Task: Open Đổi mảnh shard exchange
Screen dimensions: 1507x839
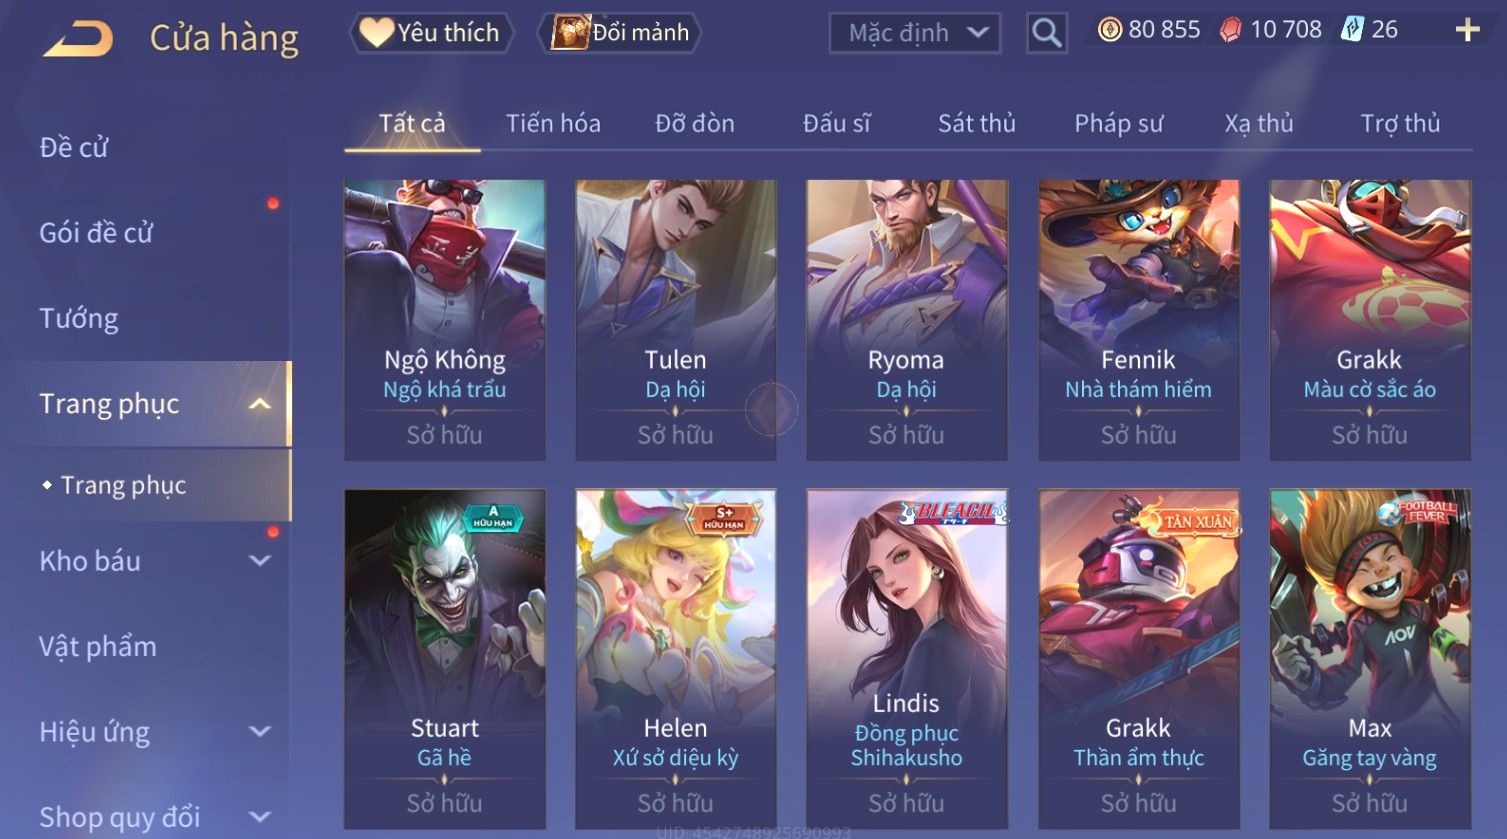Action: click(x=620, y=33)
